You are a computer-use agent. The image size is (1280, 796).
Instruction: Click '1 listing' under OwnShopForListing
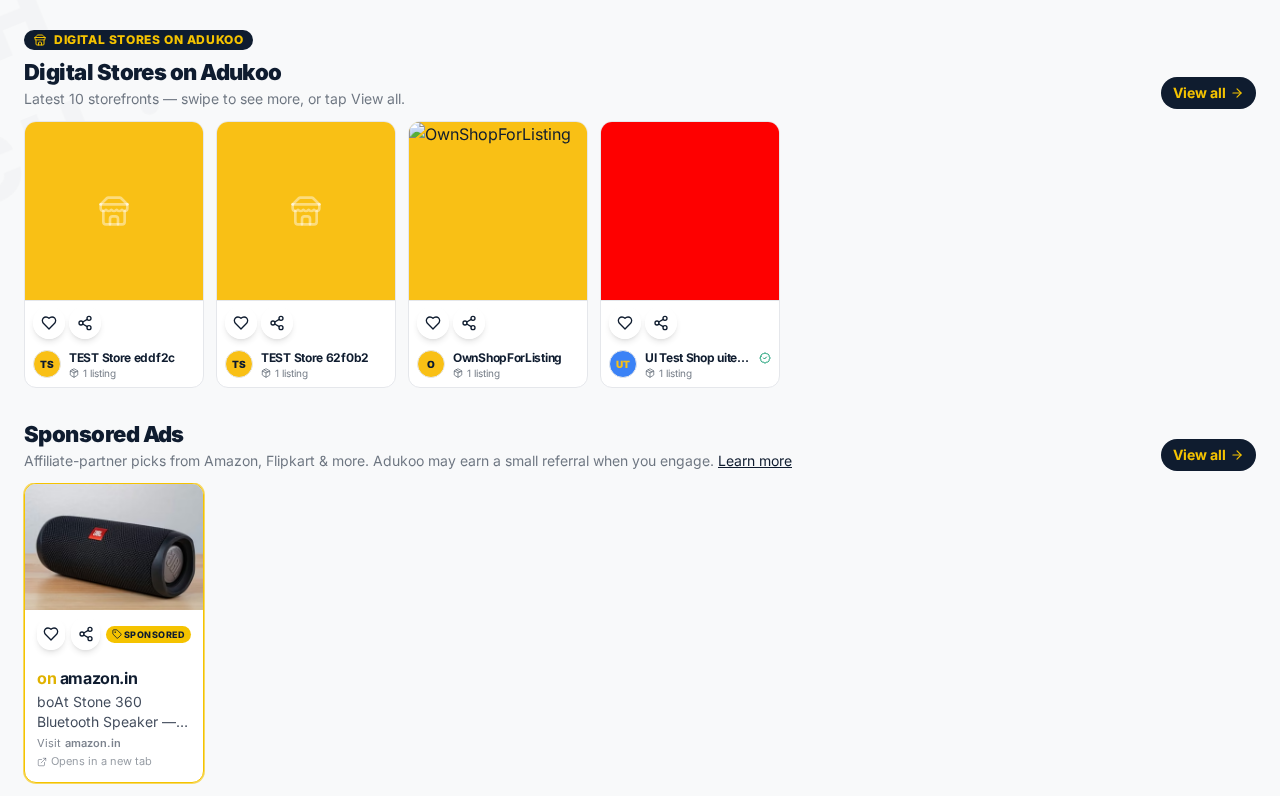477,374
